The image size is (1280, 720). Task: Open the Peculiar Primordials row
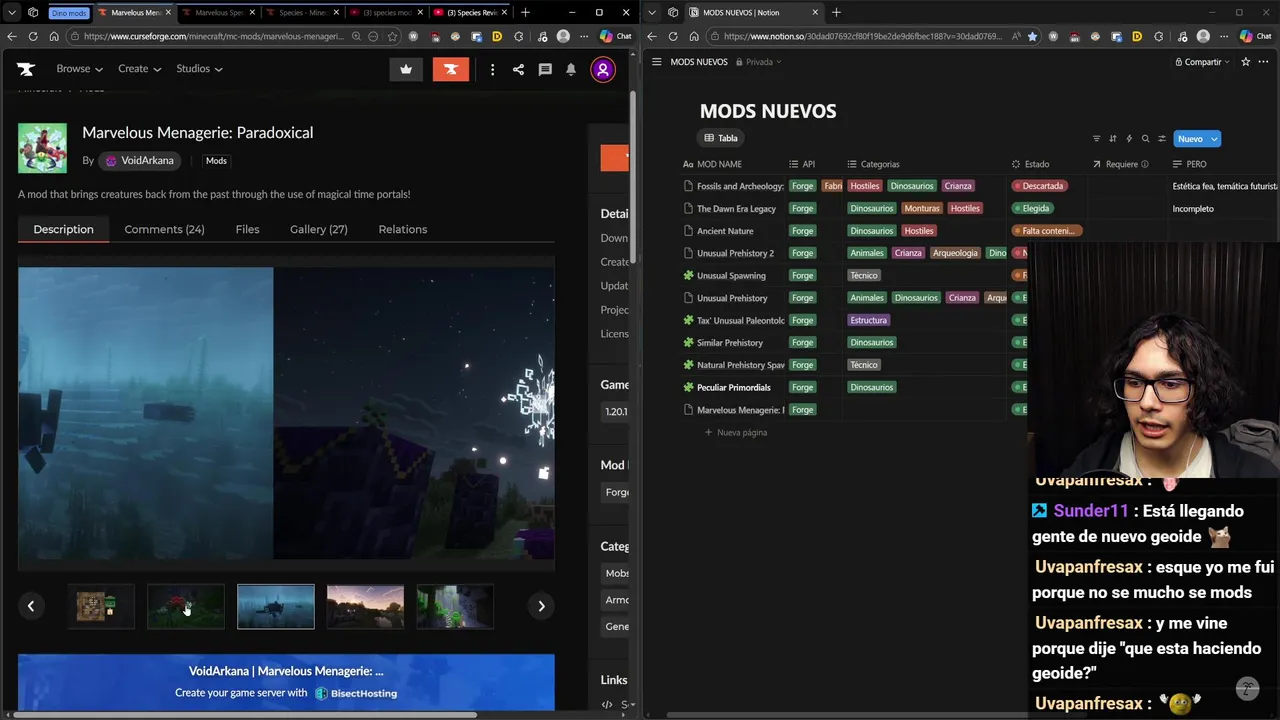click(x=733, y=387)
